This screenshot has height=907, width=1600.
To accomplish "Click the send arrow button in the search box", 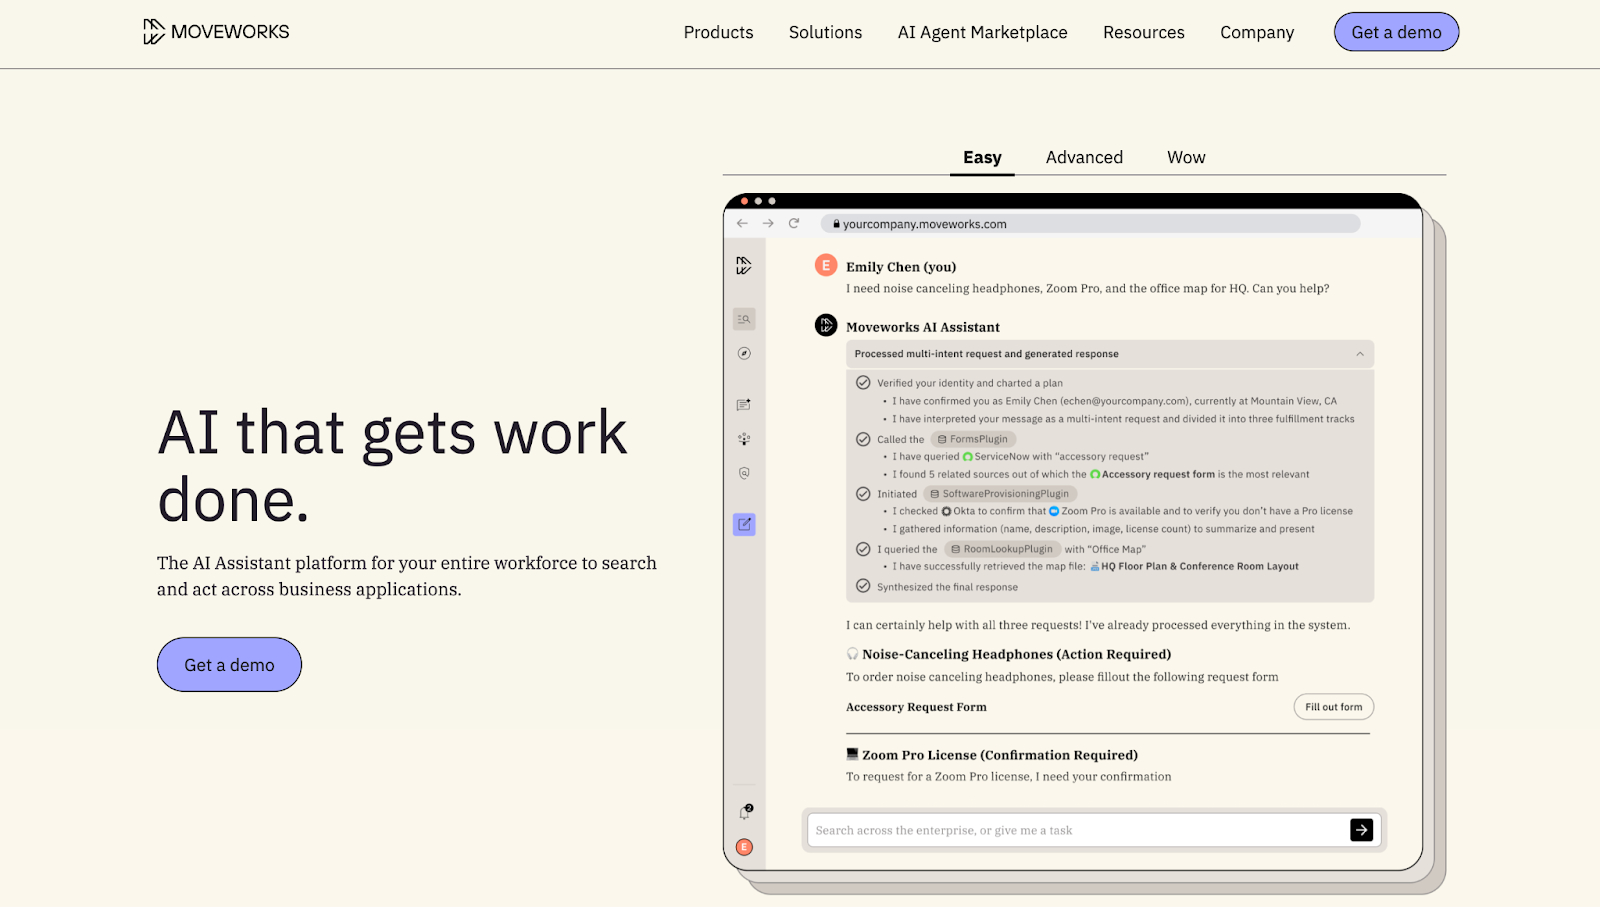I will point(1361,830).
